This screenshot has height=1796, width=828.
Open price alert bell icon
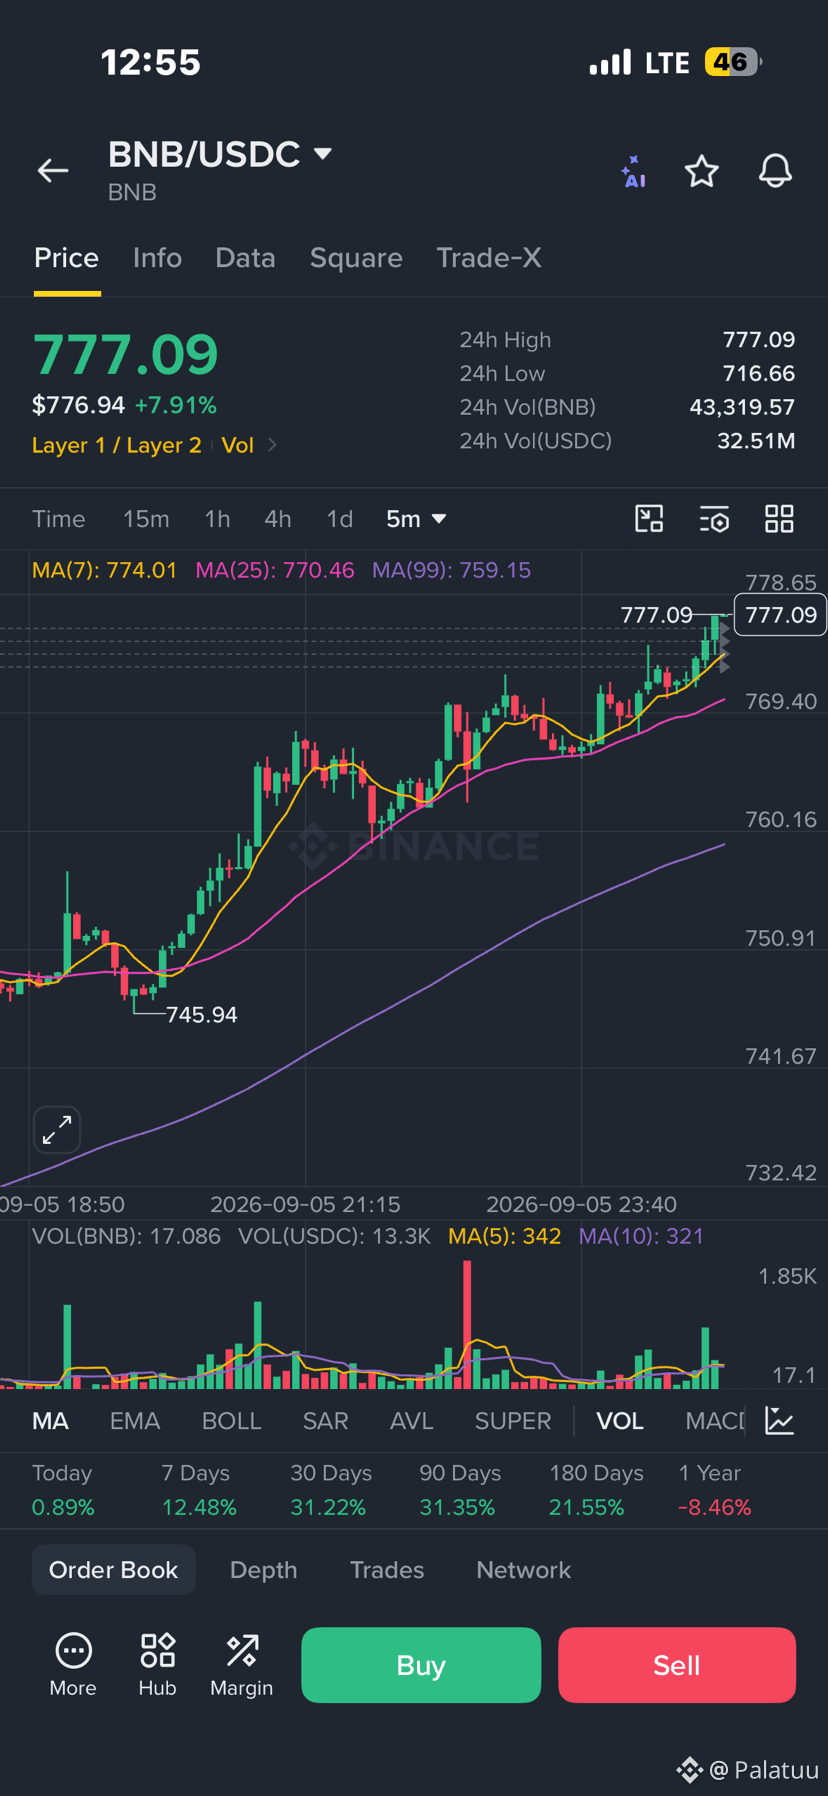click(775, 171)
